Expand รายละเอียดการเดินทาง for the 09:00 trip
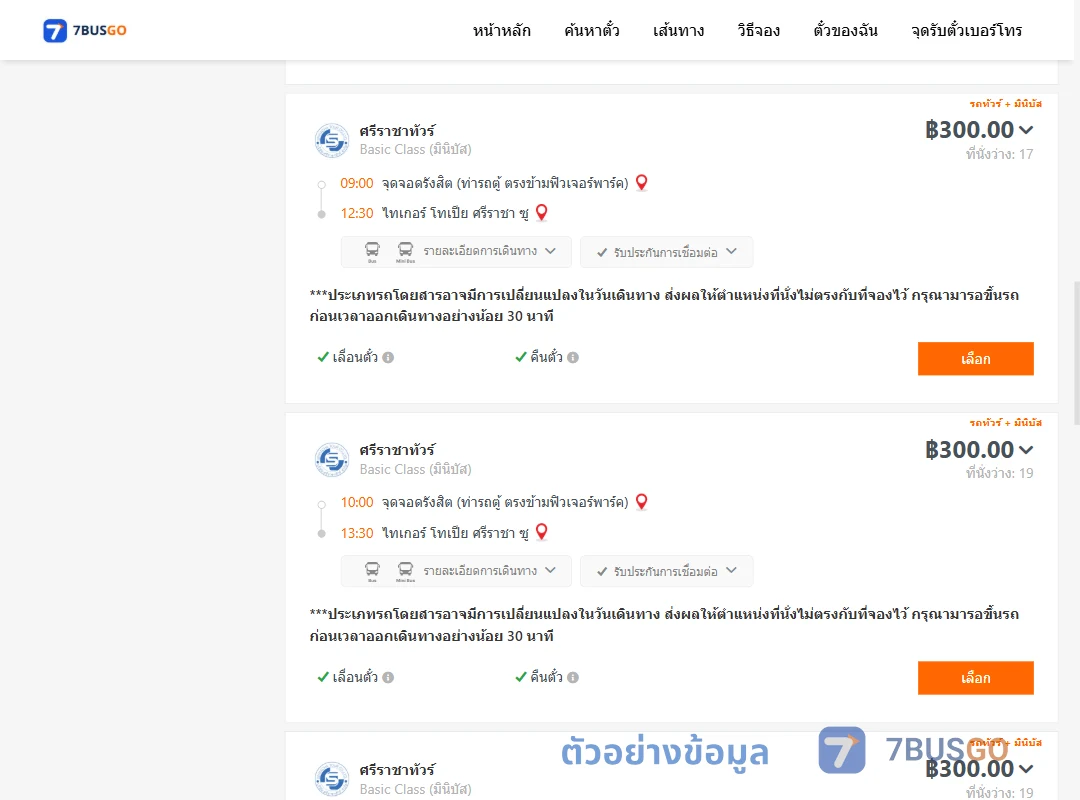 click(456, 252)
